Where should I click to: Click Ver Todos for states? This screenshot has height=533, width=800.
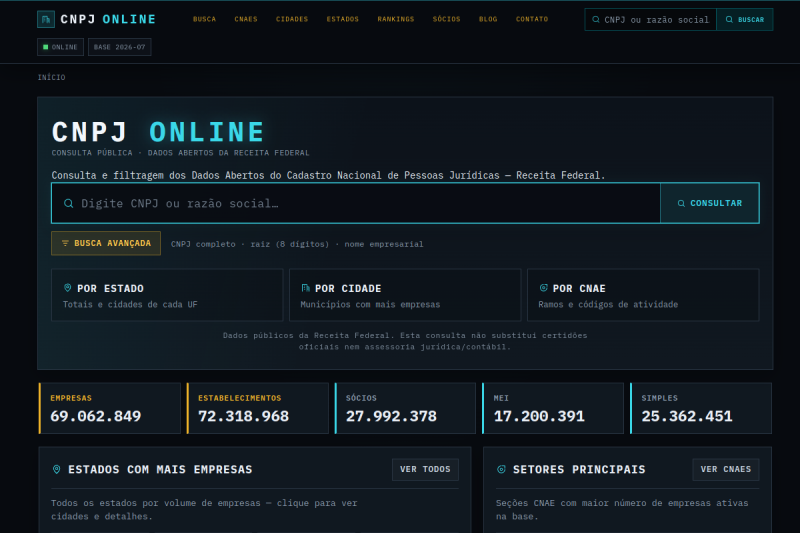pyautogui.click(x=425, y=469)
